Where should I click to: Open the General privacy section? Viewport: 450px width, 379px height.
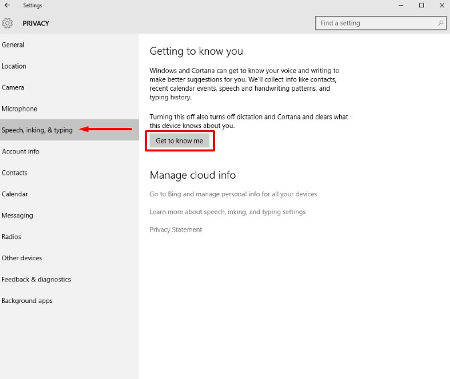pos(69,45)
